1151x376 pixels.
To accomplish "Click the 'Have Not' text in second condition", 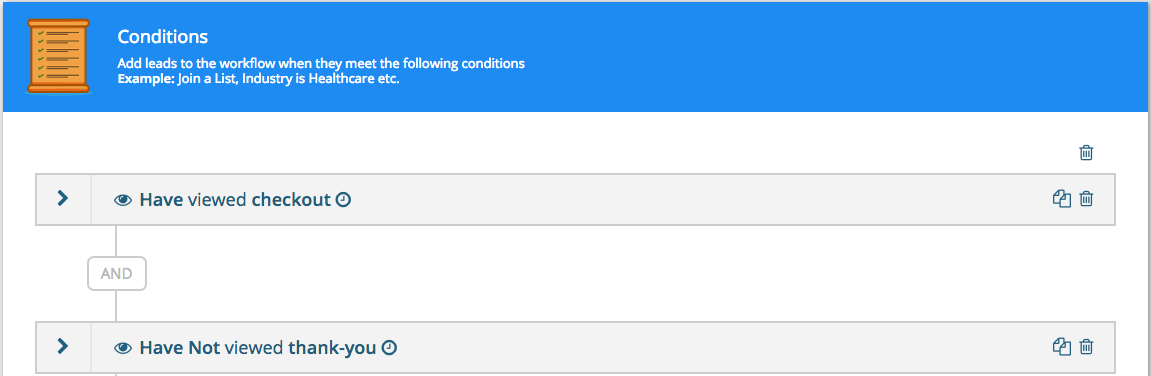I will coord(180,347).
